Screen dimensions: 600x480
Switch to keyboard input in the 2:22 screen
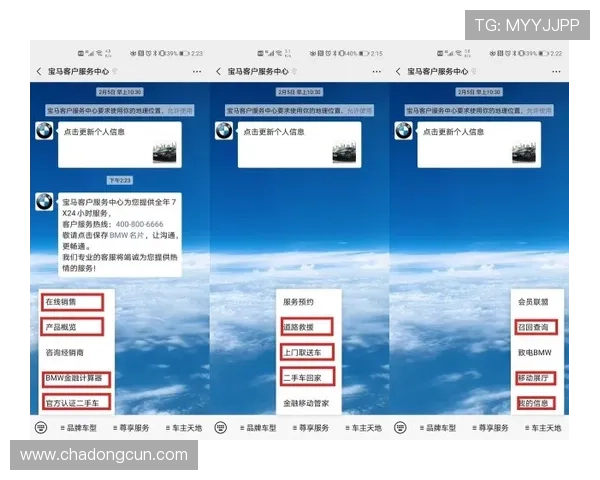[x=400, y=427]
